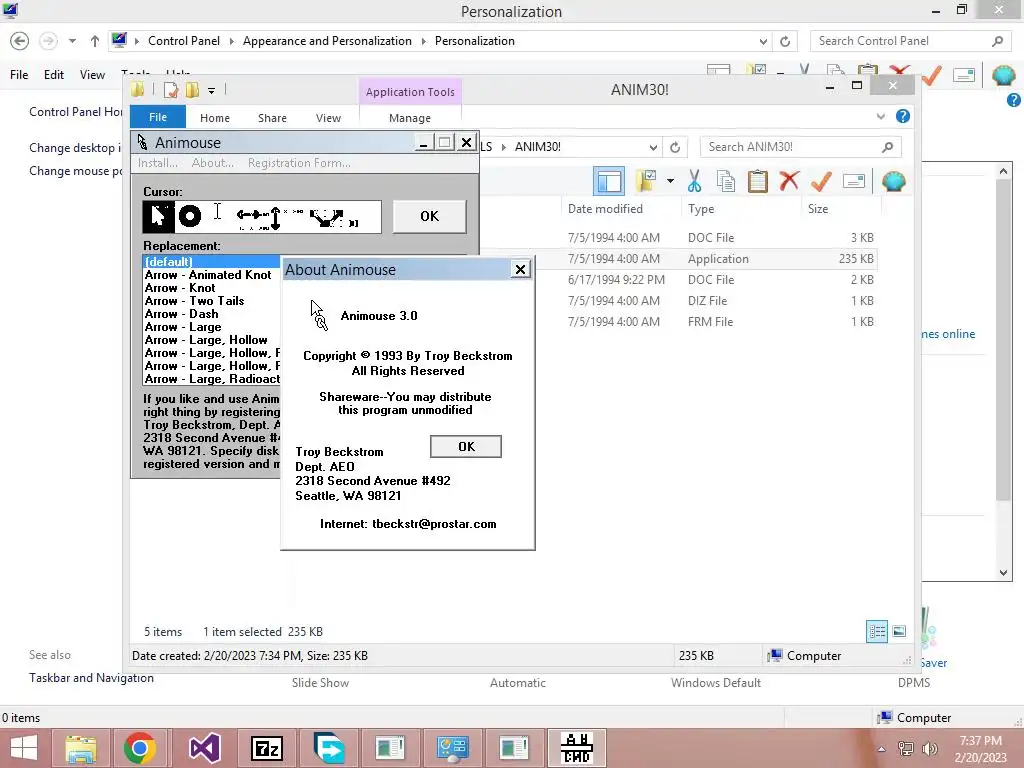Switch to details view icon in ANIM30! status bar
Screen dimensions: 1024x768
click(877, 631)
